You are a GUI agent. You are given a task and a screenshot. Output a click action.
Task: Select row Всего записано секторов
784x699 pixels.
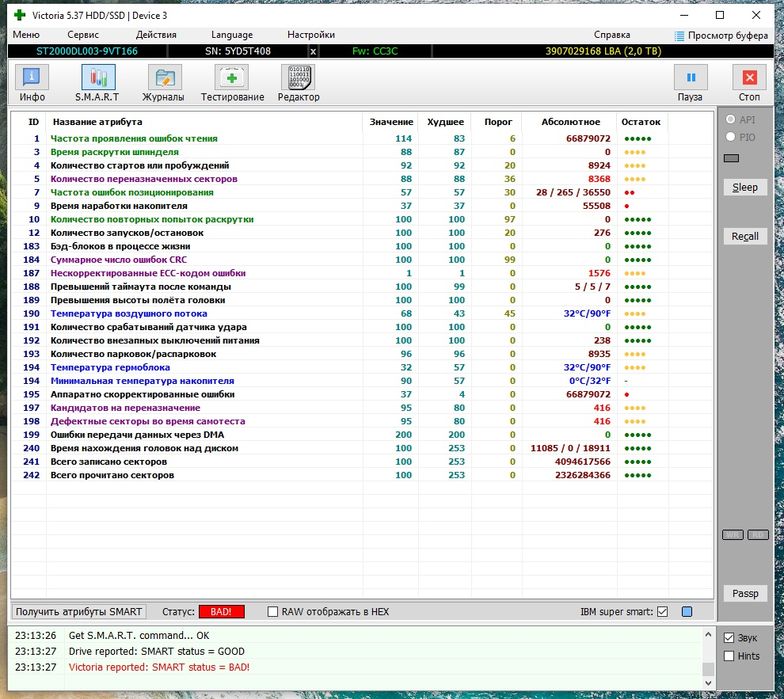tap(362, 462)
